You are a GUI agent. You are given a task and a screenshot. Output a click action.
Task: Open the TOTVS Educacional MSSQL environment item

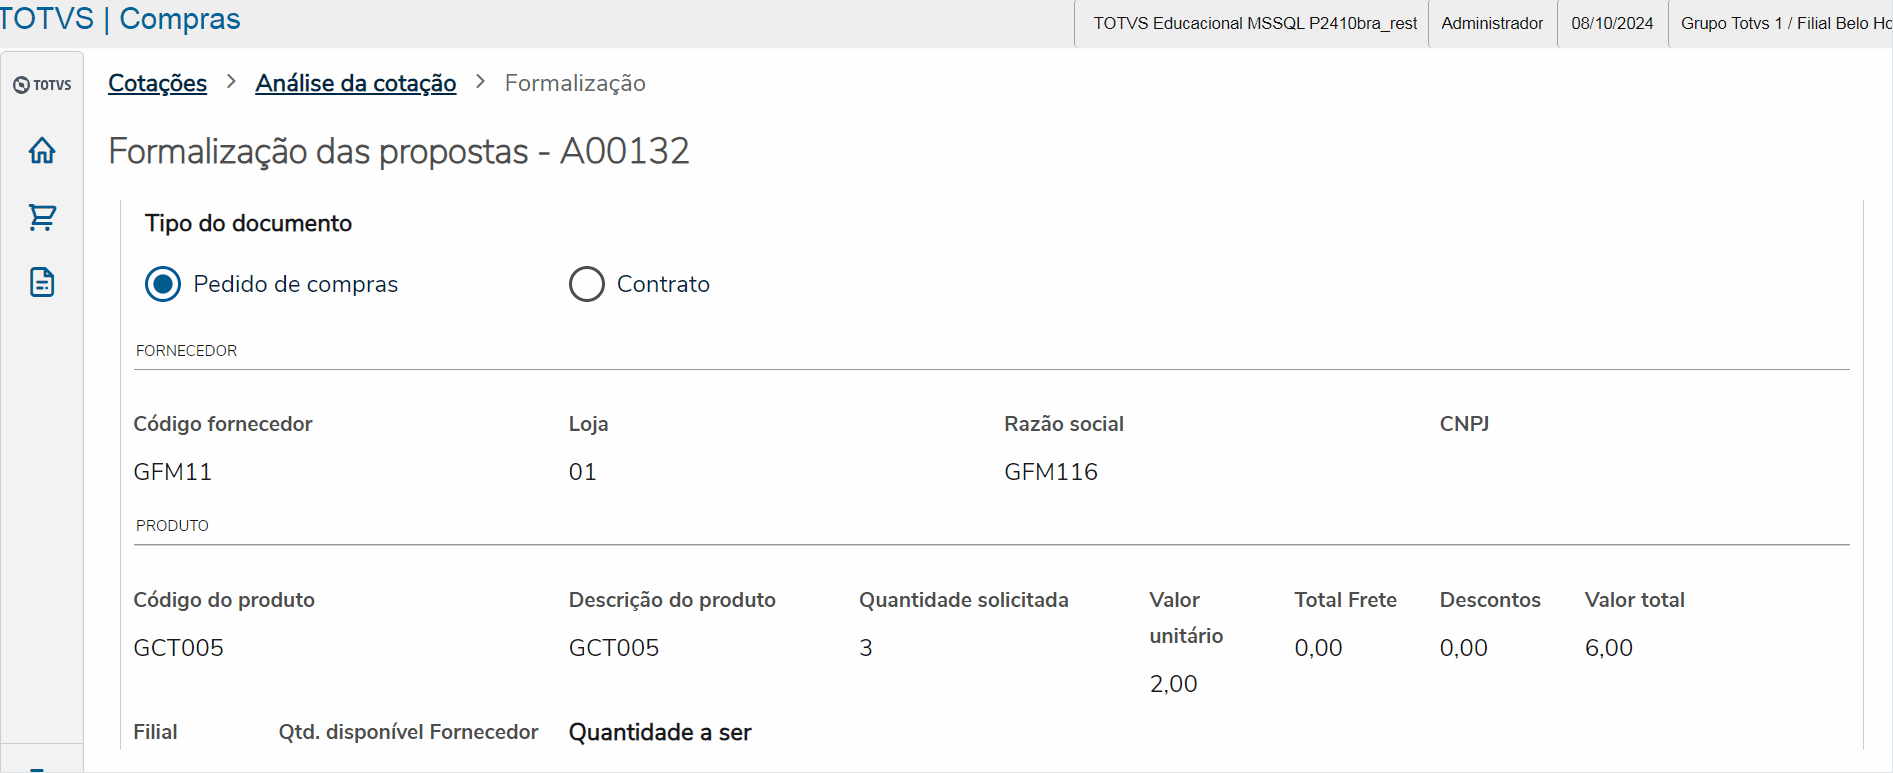click(x=1254, y=23)
